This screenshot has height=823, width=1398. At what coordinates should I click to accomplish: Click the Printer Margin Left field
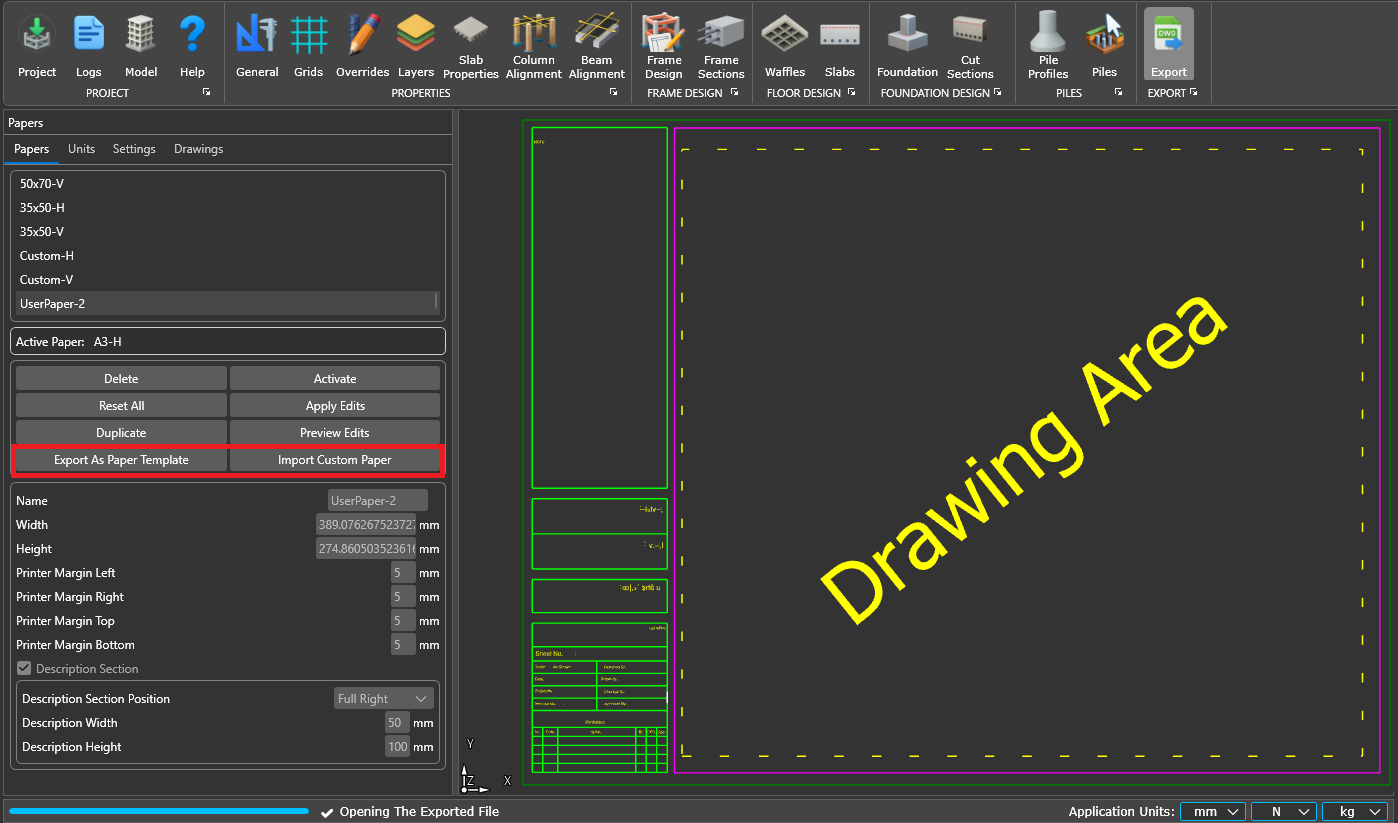(402, 573)
